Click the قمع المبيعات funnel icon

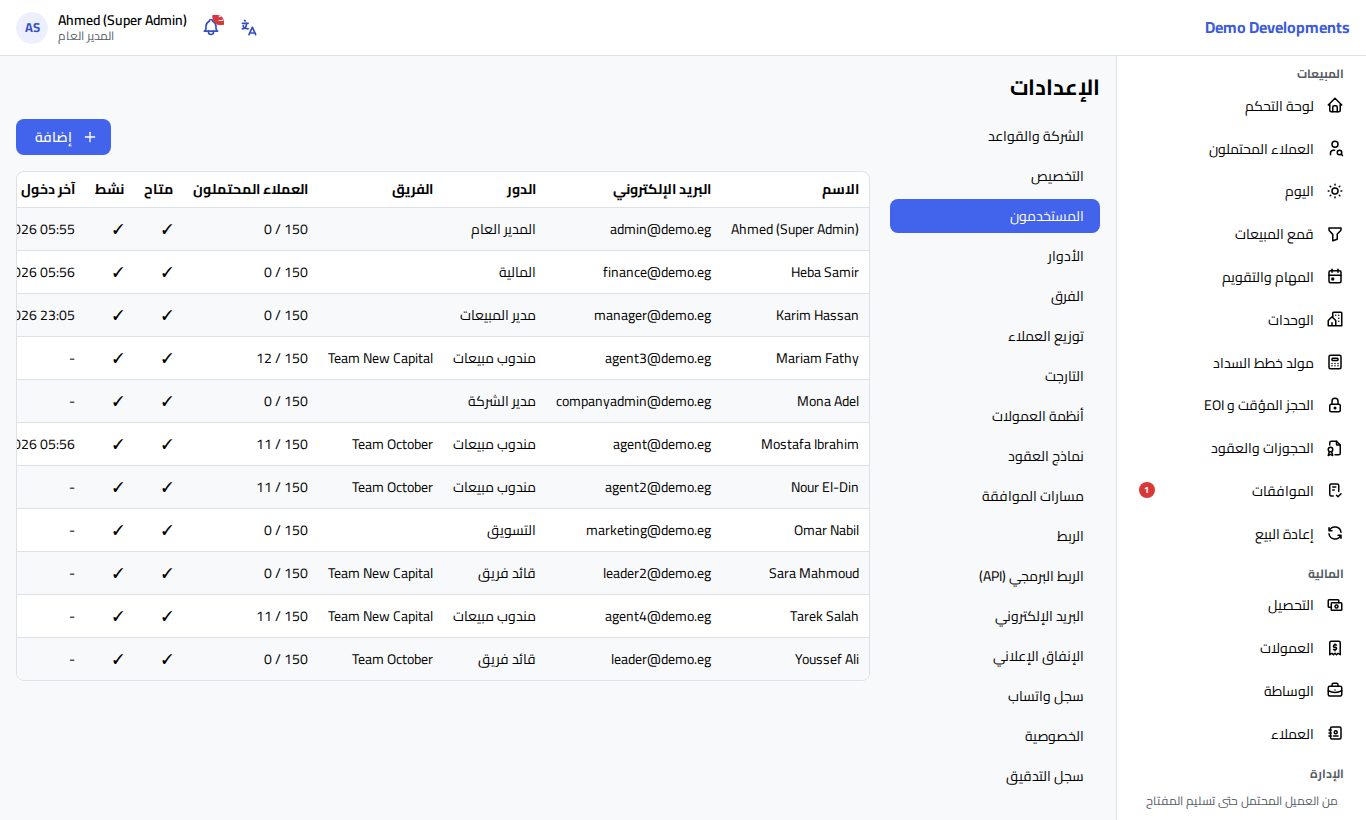[x=1334, y=235]
